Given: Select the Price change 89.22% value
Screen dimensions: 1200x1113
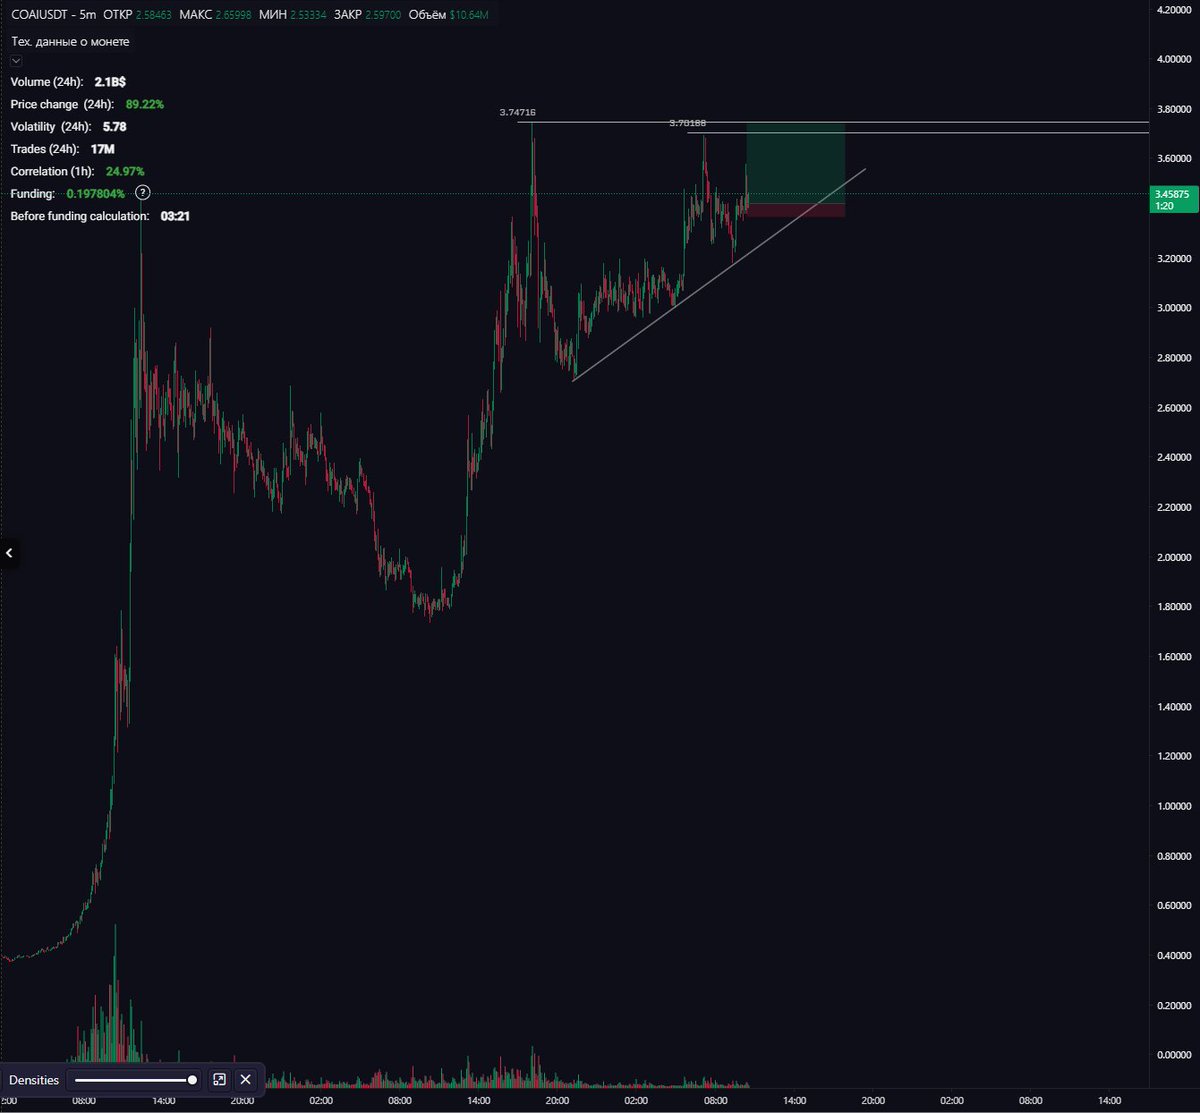Looking at the screenshot, I should 145,104.
